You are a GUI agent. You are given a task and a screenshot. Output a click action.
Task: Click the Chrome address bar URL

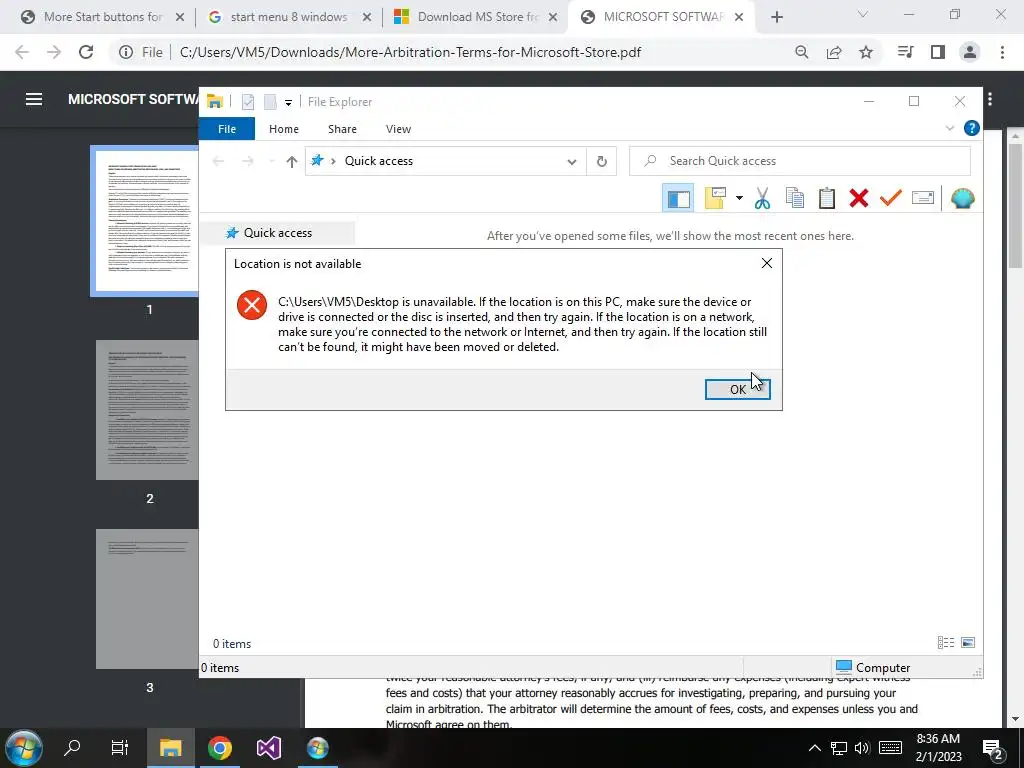click(x=410, y=52)
